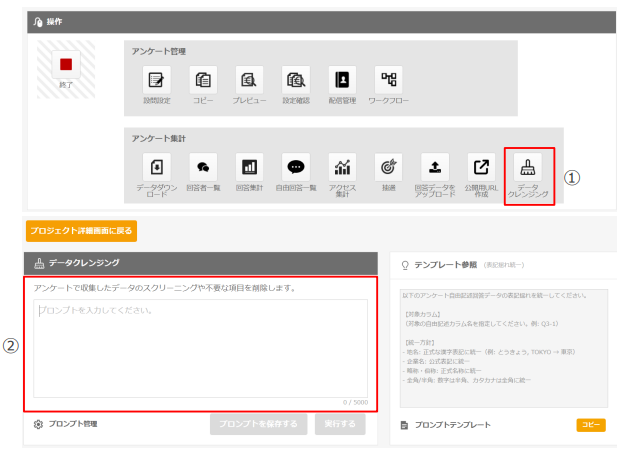Open the 自由回答一覧 speech bubble icon

coord(296,167)
